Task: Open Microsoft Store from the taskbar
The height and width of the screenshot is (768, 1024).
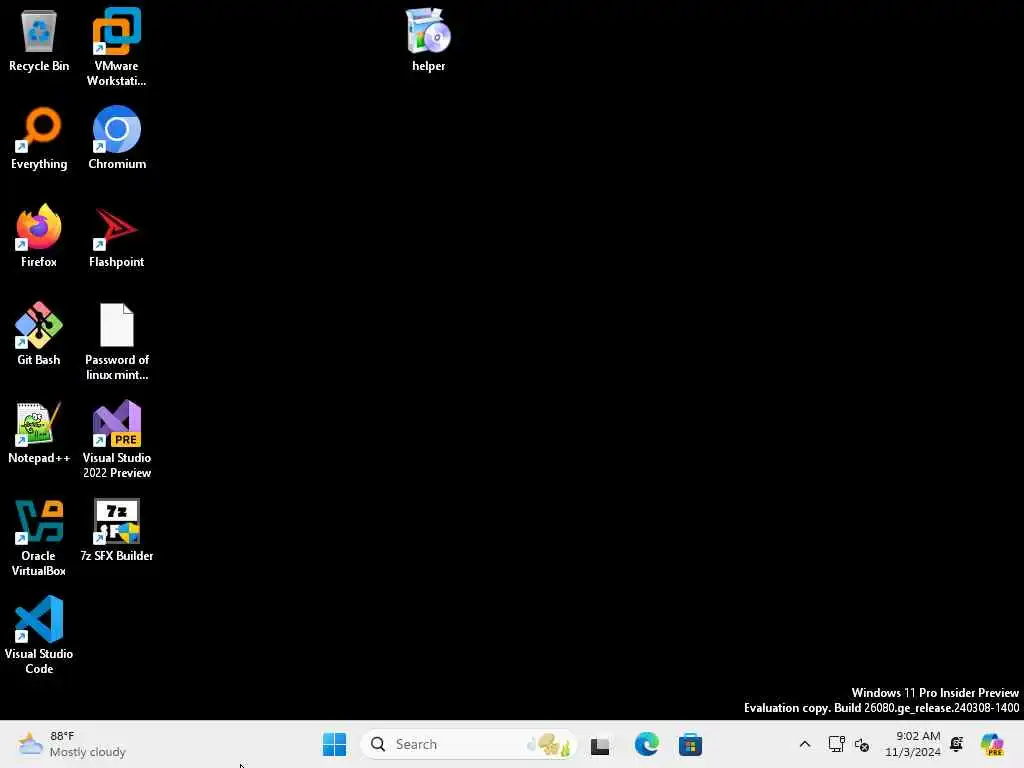Action: point(690,744)
